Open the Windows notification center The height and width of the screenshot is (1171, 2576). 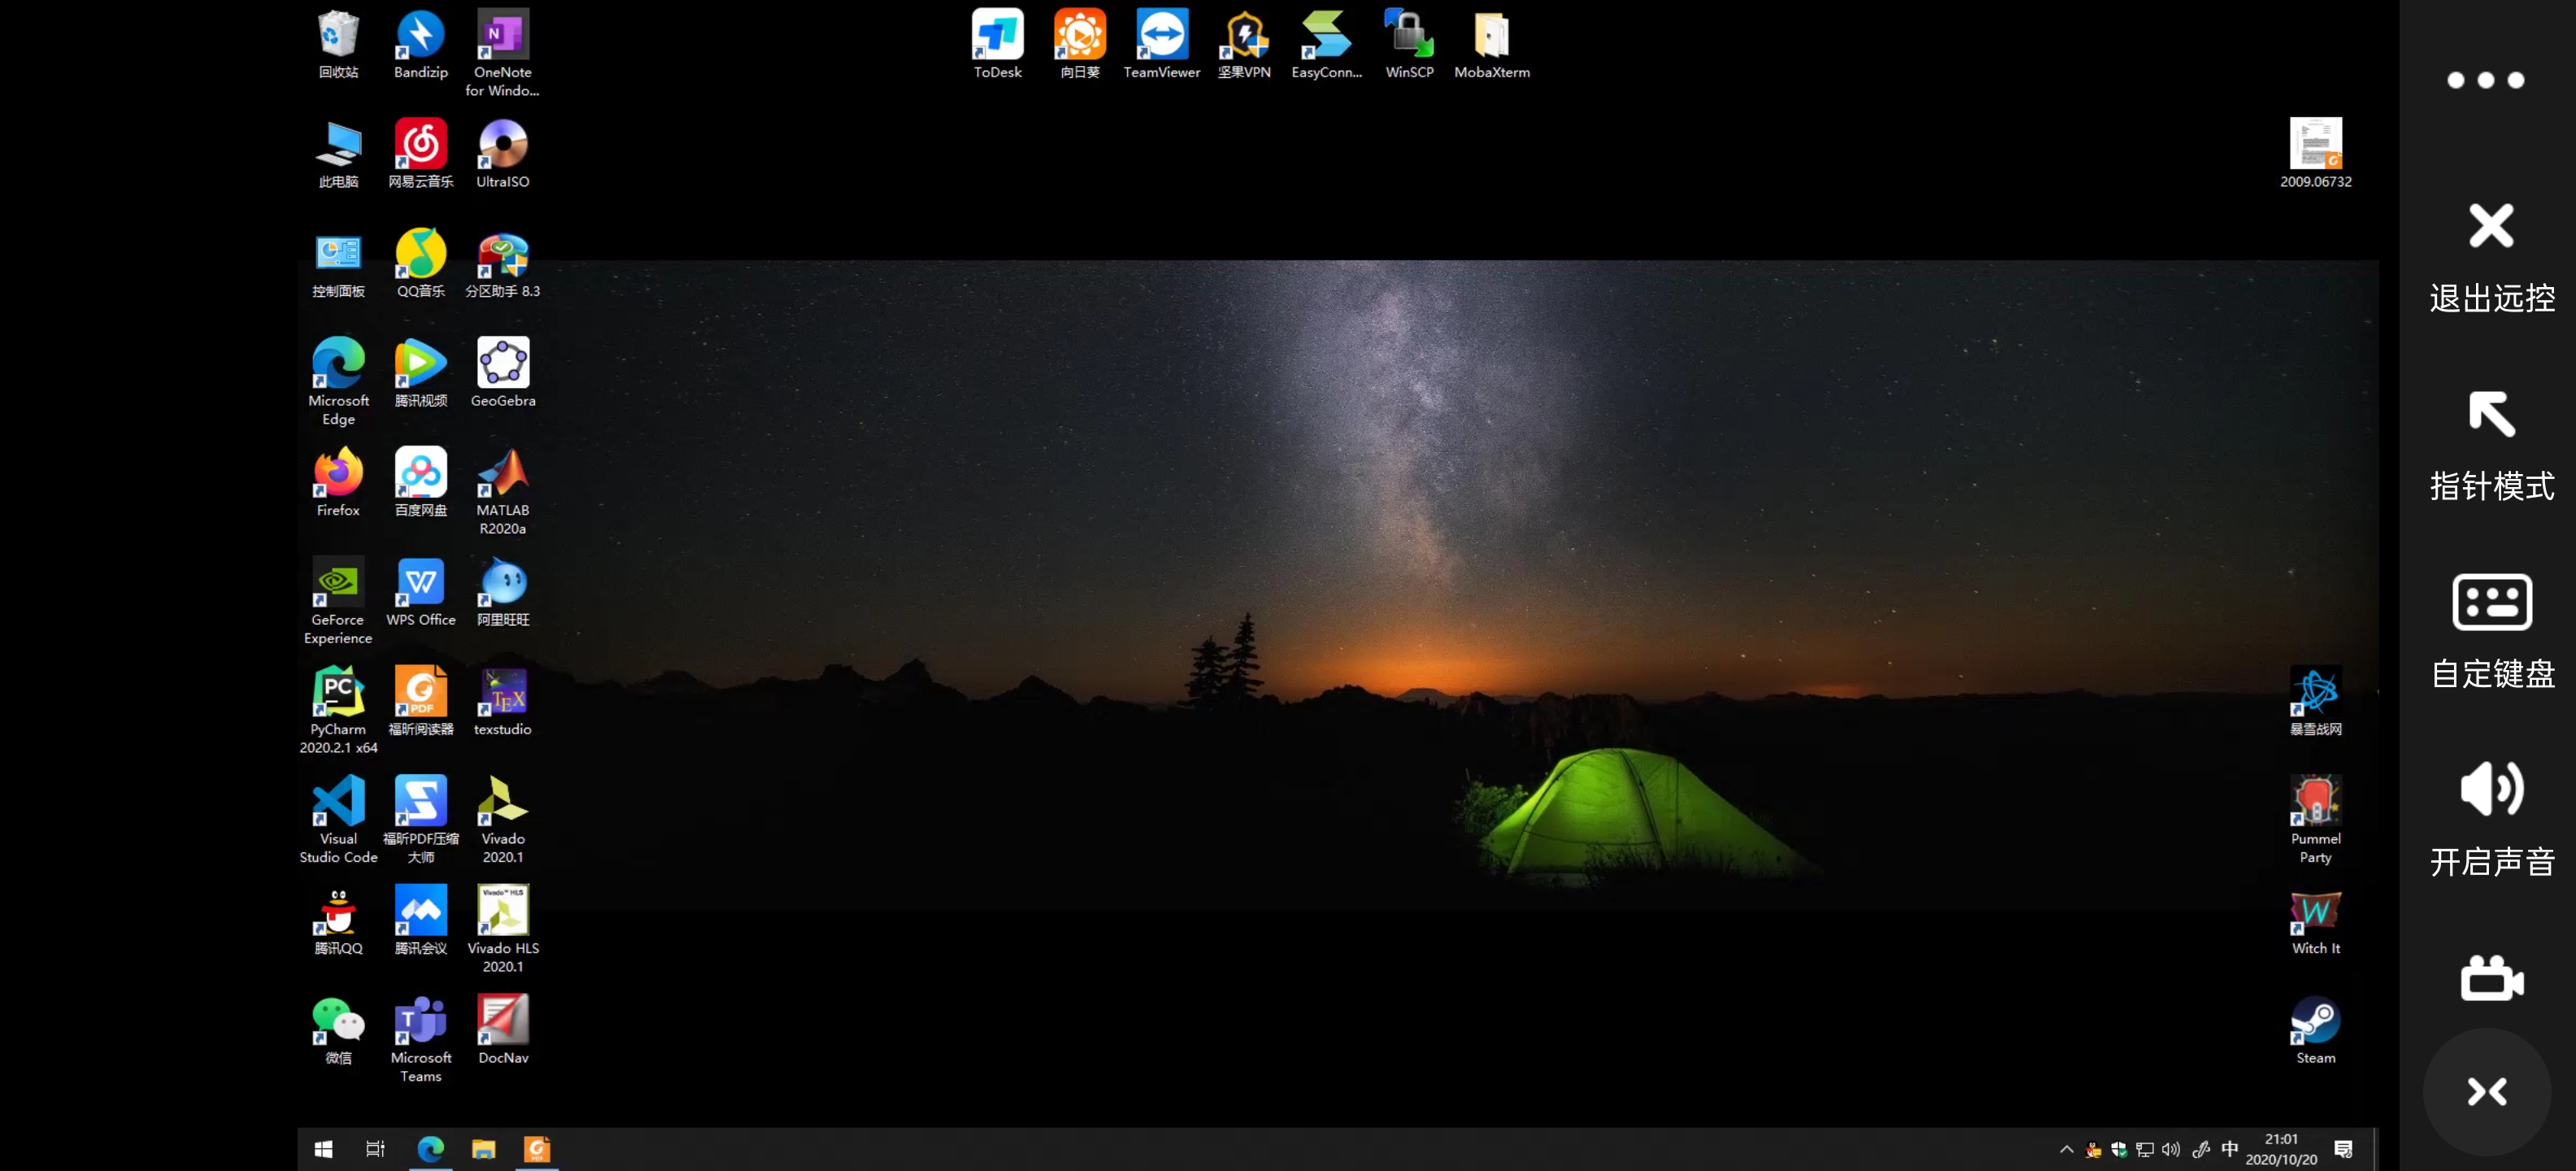point(2343,1149)
